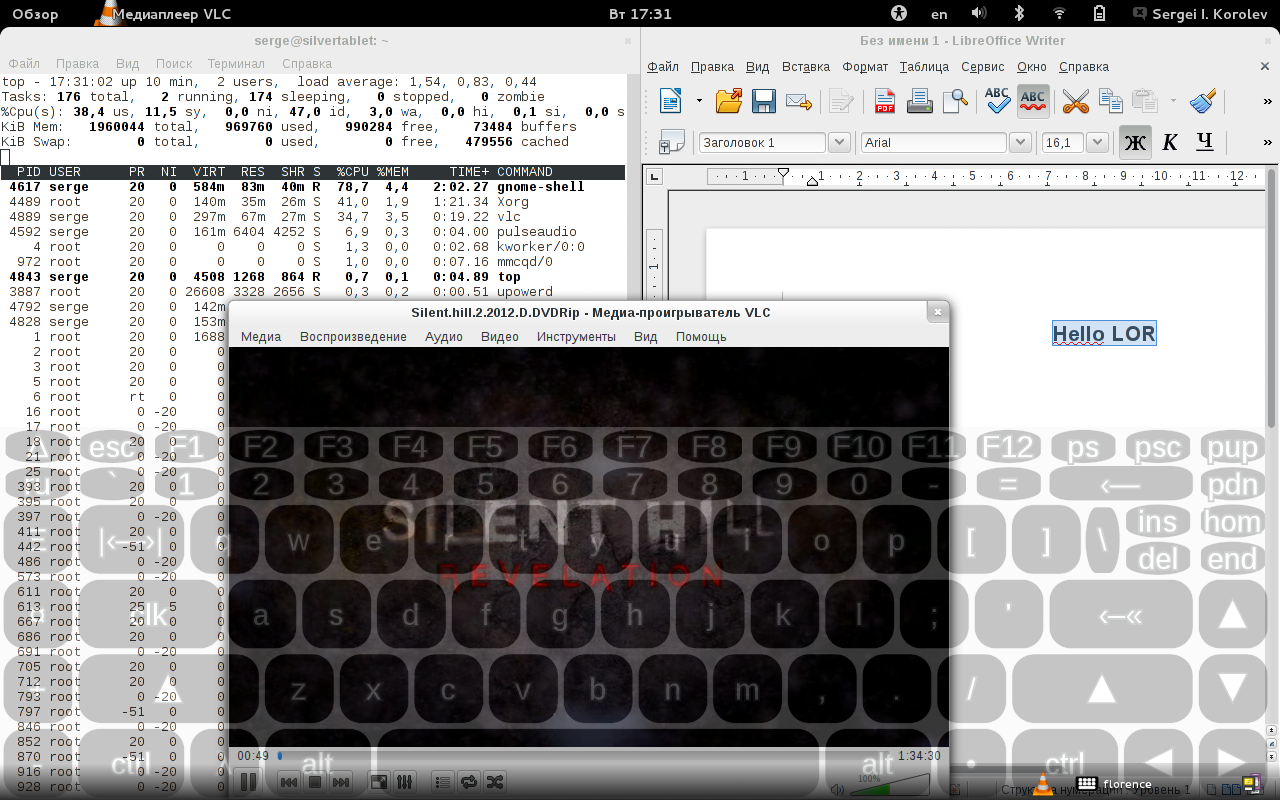1280x800 pixels.
Task: Toggle Underline (Ч) formatting in Writer
Action: tap(1205, 142)
